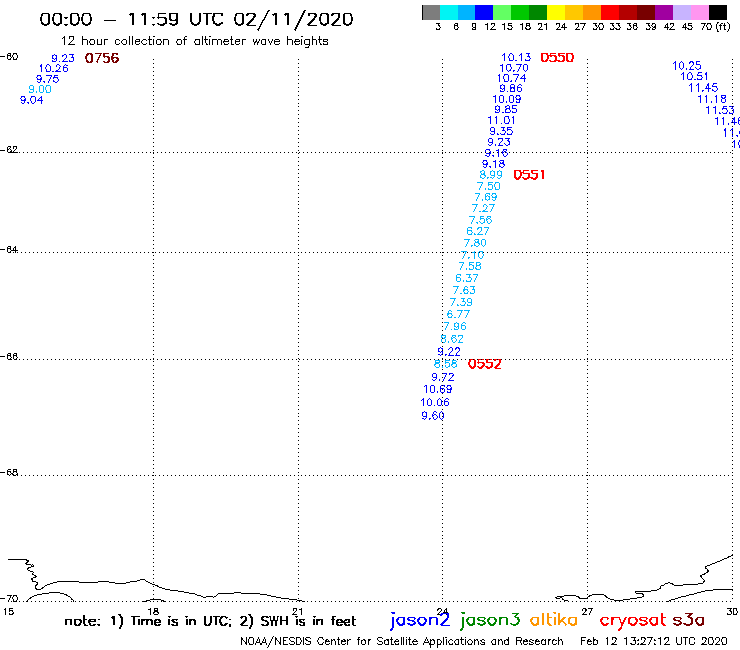Screen dimensions: 740x650
Task: Select wave height value 8.99
Action: coord(491,175)
